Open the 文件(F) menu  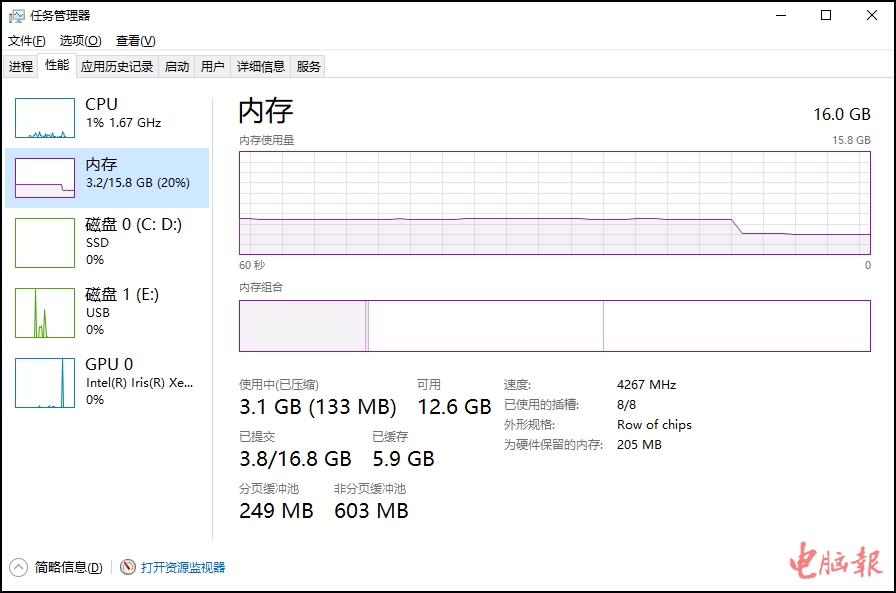27,41
